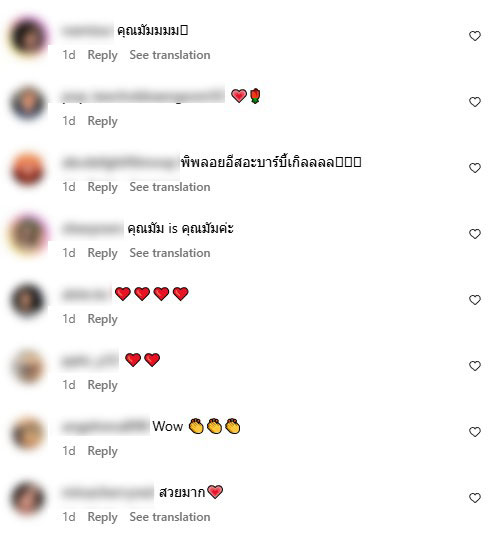Open avatar of the heart and rose commenter
Viewport: 490px width, 543px height.
28,103
